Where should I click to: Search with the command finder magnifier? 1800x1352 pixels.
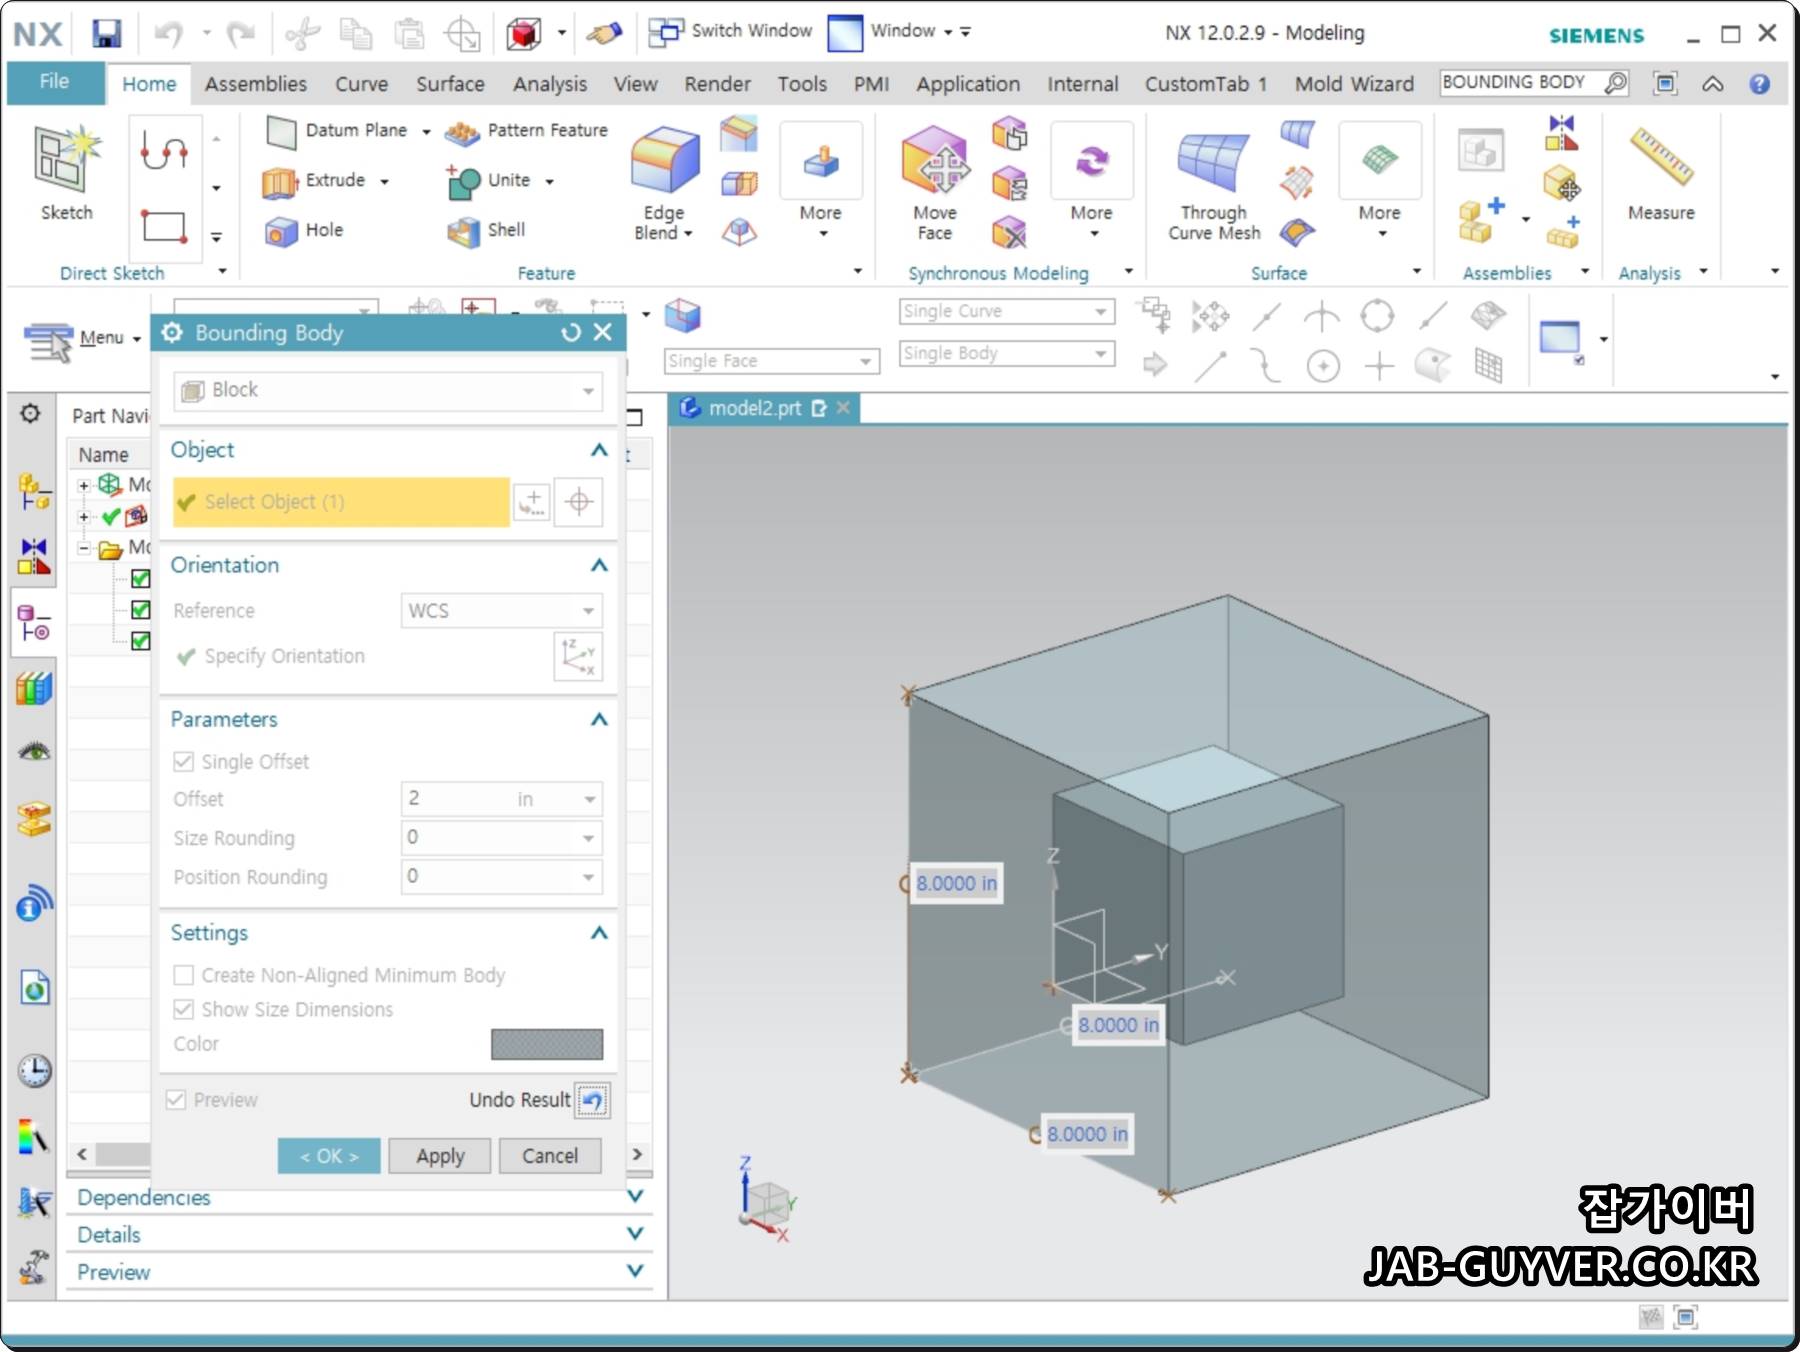(x=1615, y=82)
